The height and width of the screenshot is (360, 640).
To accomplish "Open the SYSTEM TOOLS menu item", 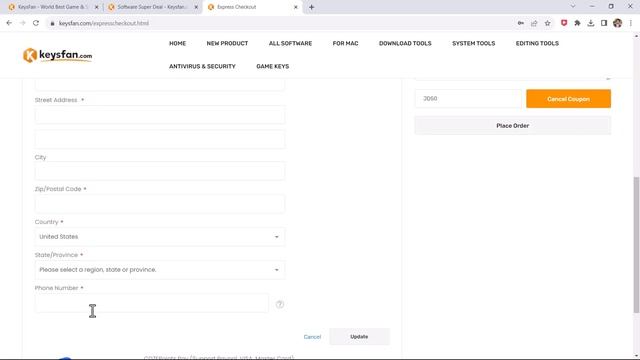I will [473, 43].
